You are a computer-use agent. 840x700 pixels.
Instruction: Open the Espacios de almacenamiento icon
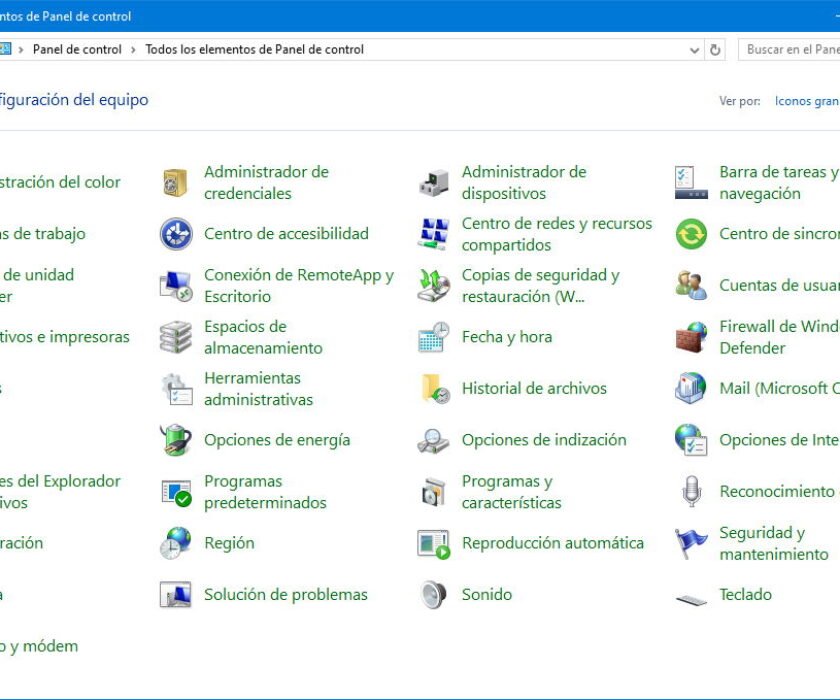(x=176, y=337)
